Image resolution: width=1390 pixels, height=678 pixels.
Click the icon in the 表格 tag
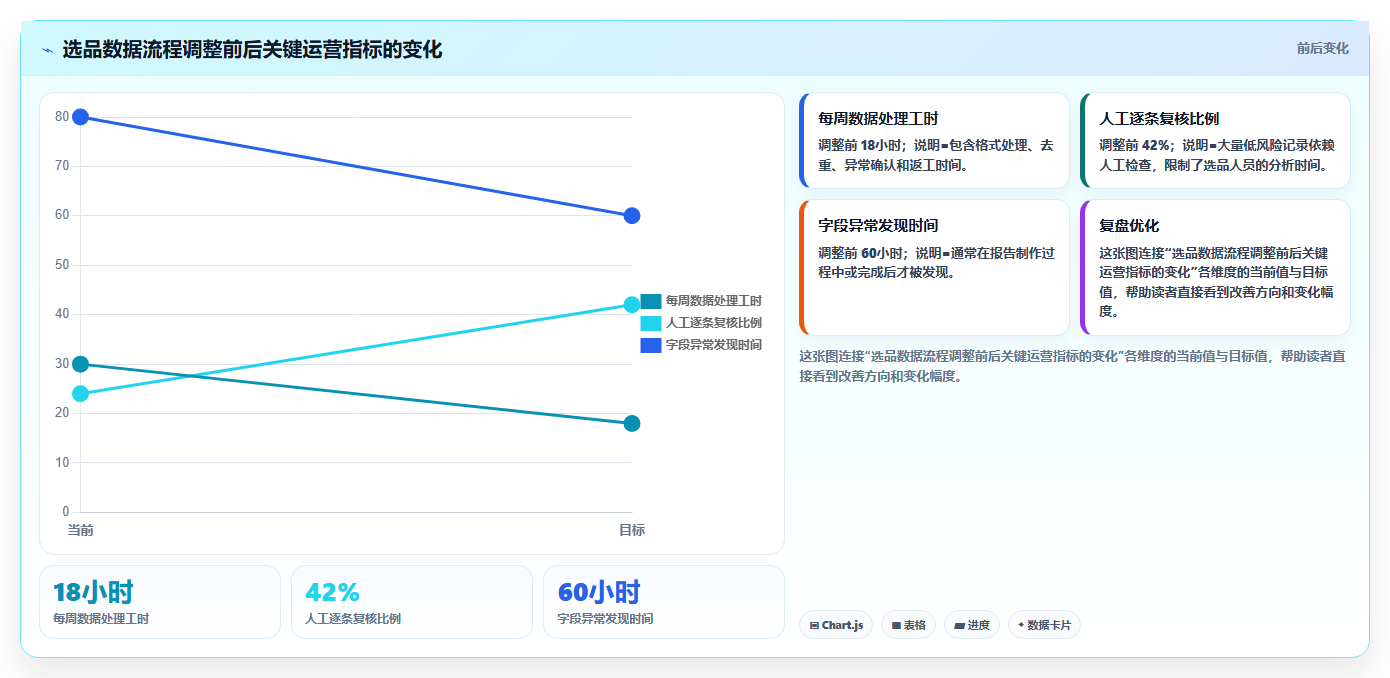(896, 626)
